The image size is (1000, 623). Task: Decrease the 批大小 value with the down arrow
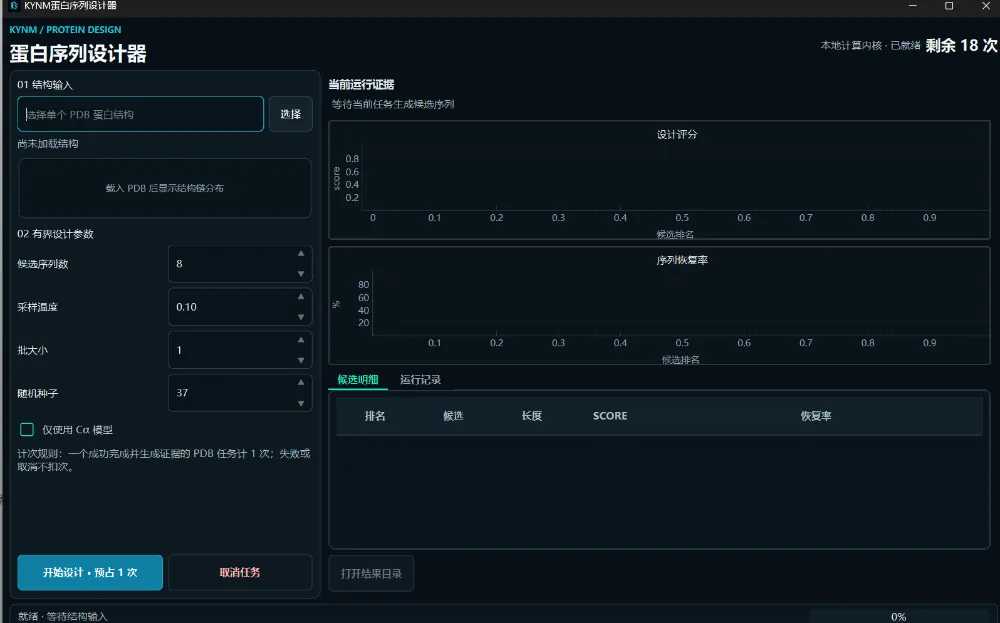tap(301, 360)
